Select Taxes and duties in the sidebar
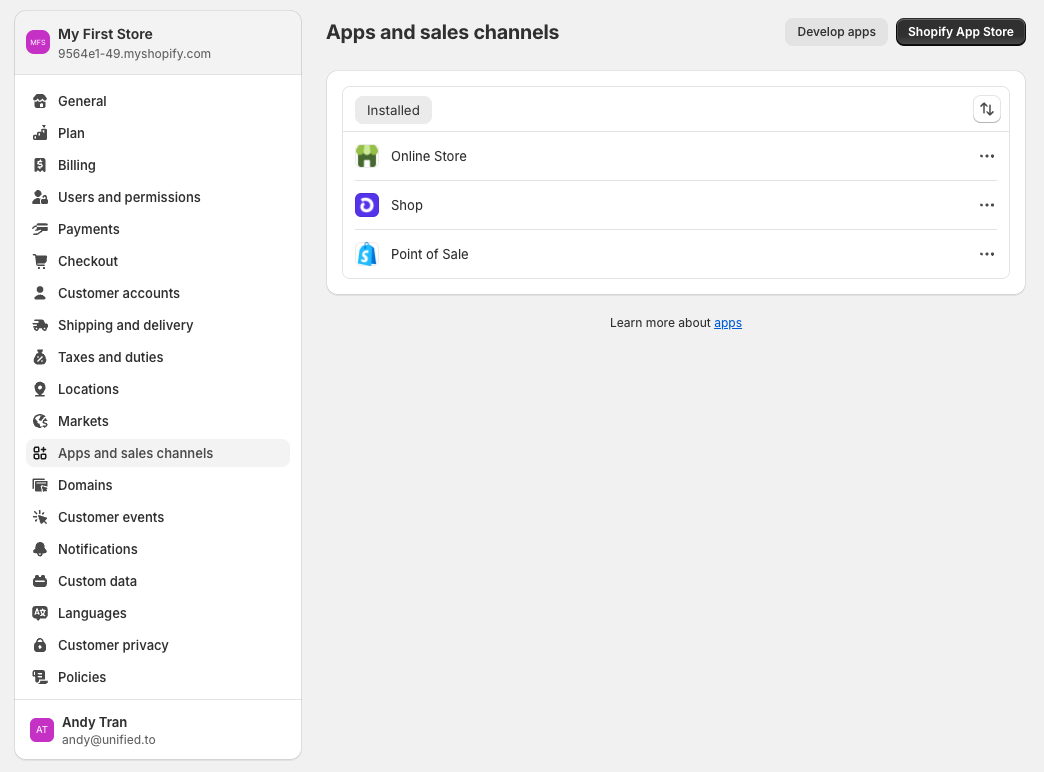 [x=158, y=357]
